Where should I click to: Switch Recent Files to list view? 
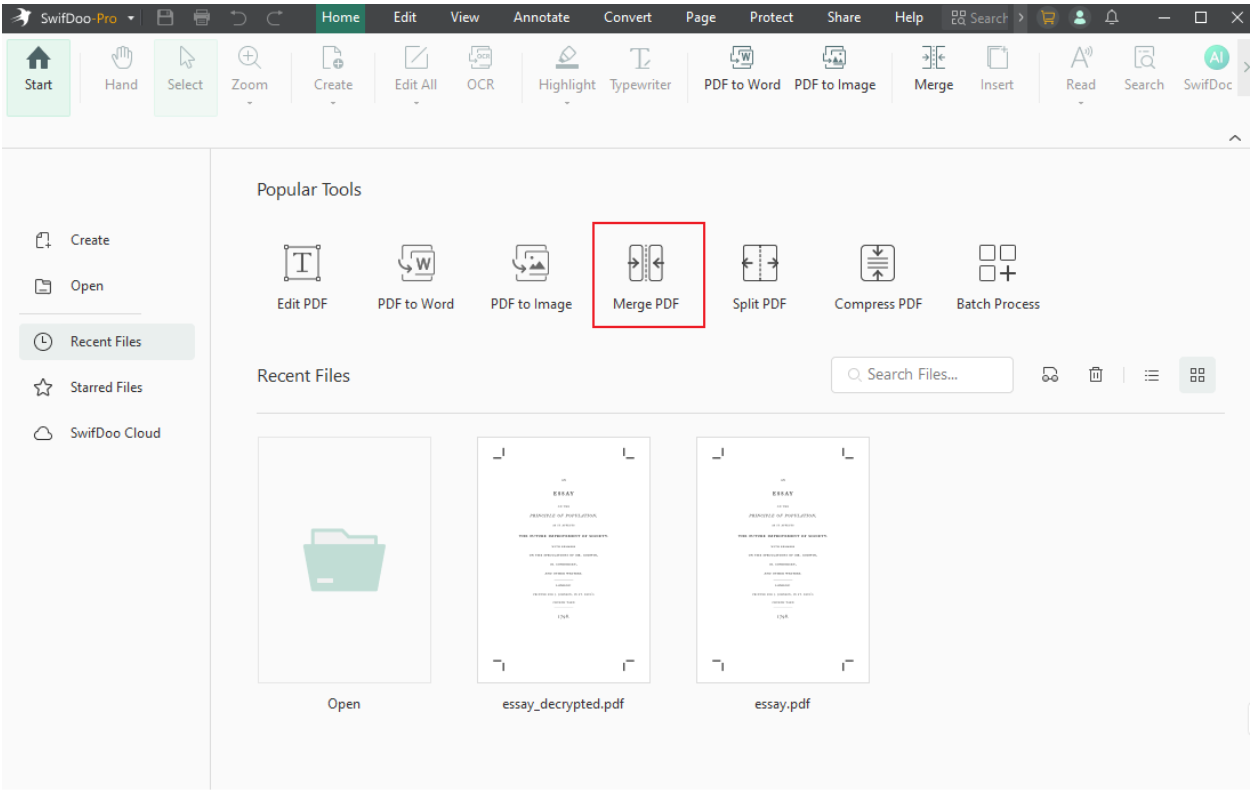tap(1151, 374)
